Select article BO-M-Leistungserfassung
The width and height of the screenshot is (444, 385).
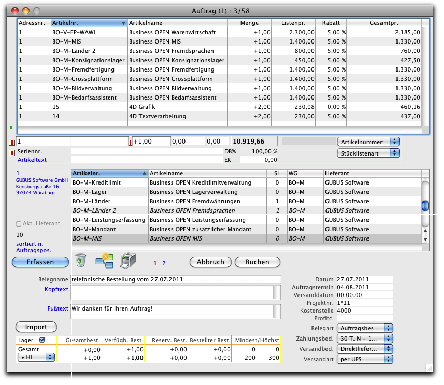coord(246,220)
